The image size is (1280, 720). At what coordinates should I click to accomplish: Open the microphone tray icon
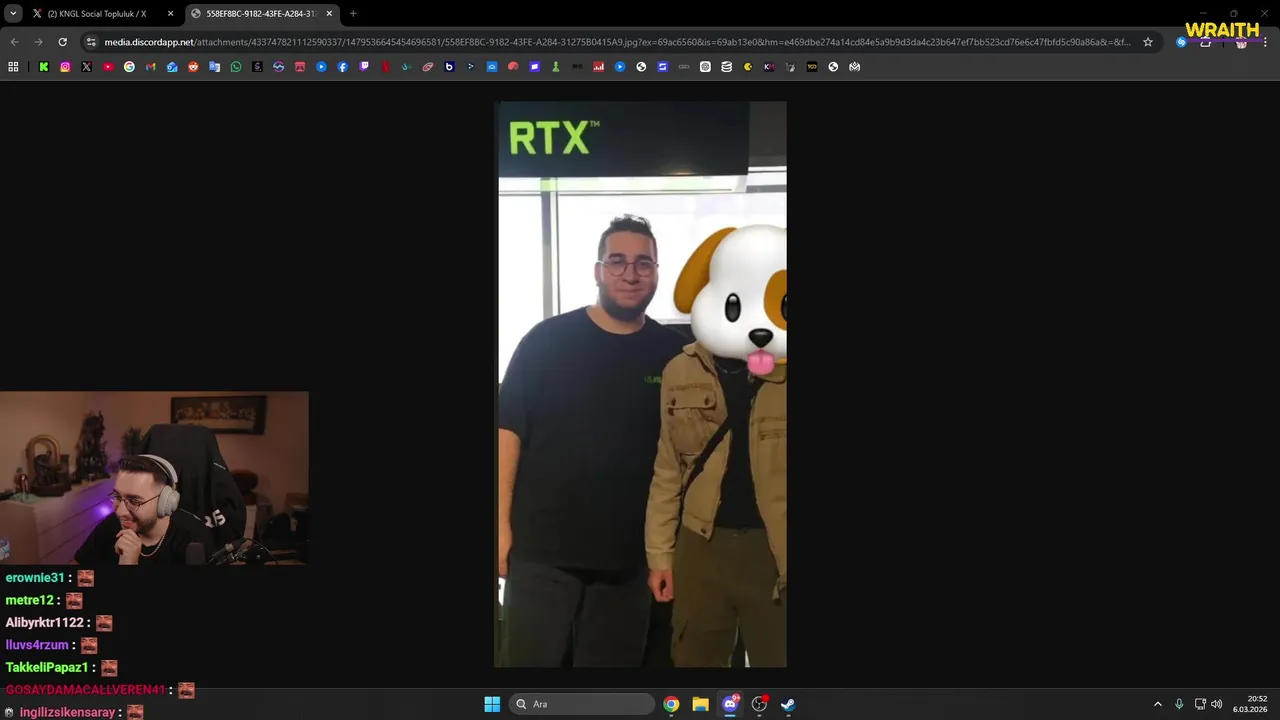pyautogui.click(x=1179, y=704)
